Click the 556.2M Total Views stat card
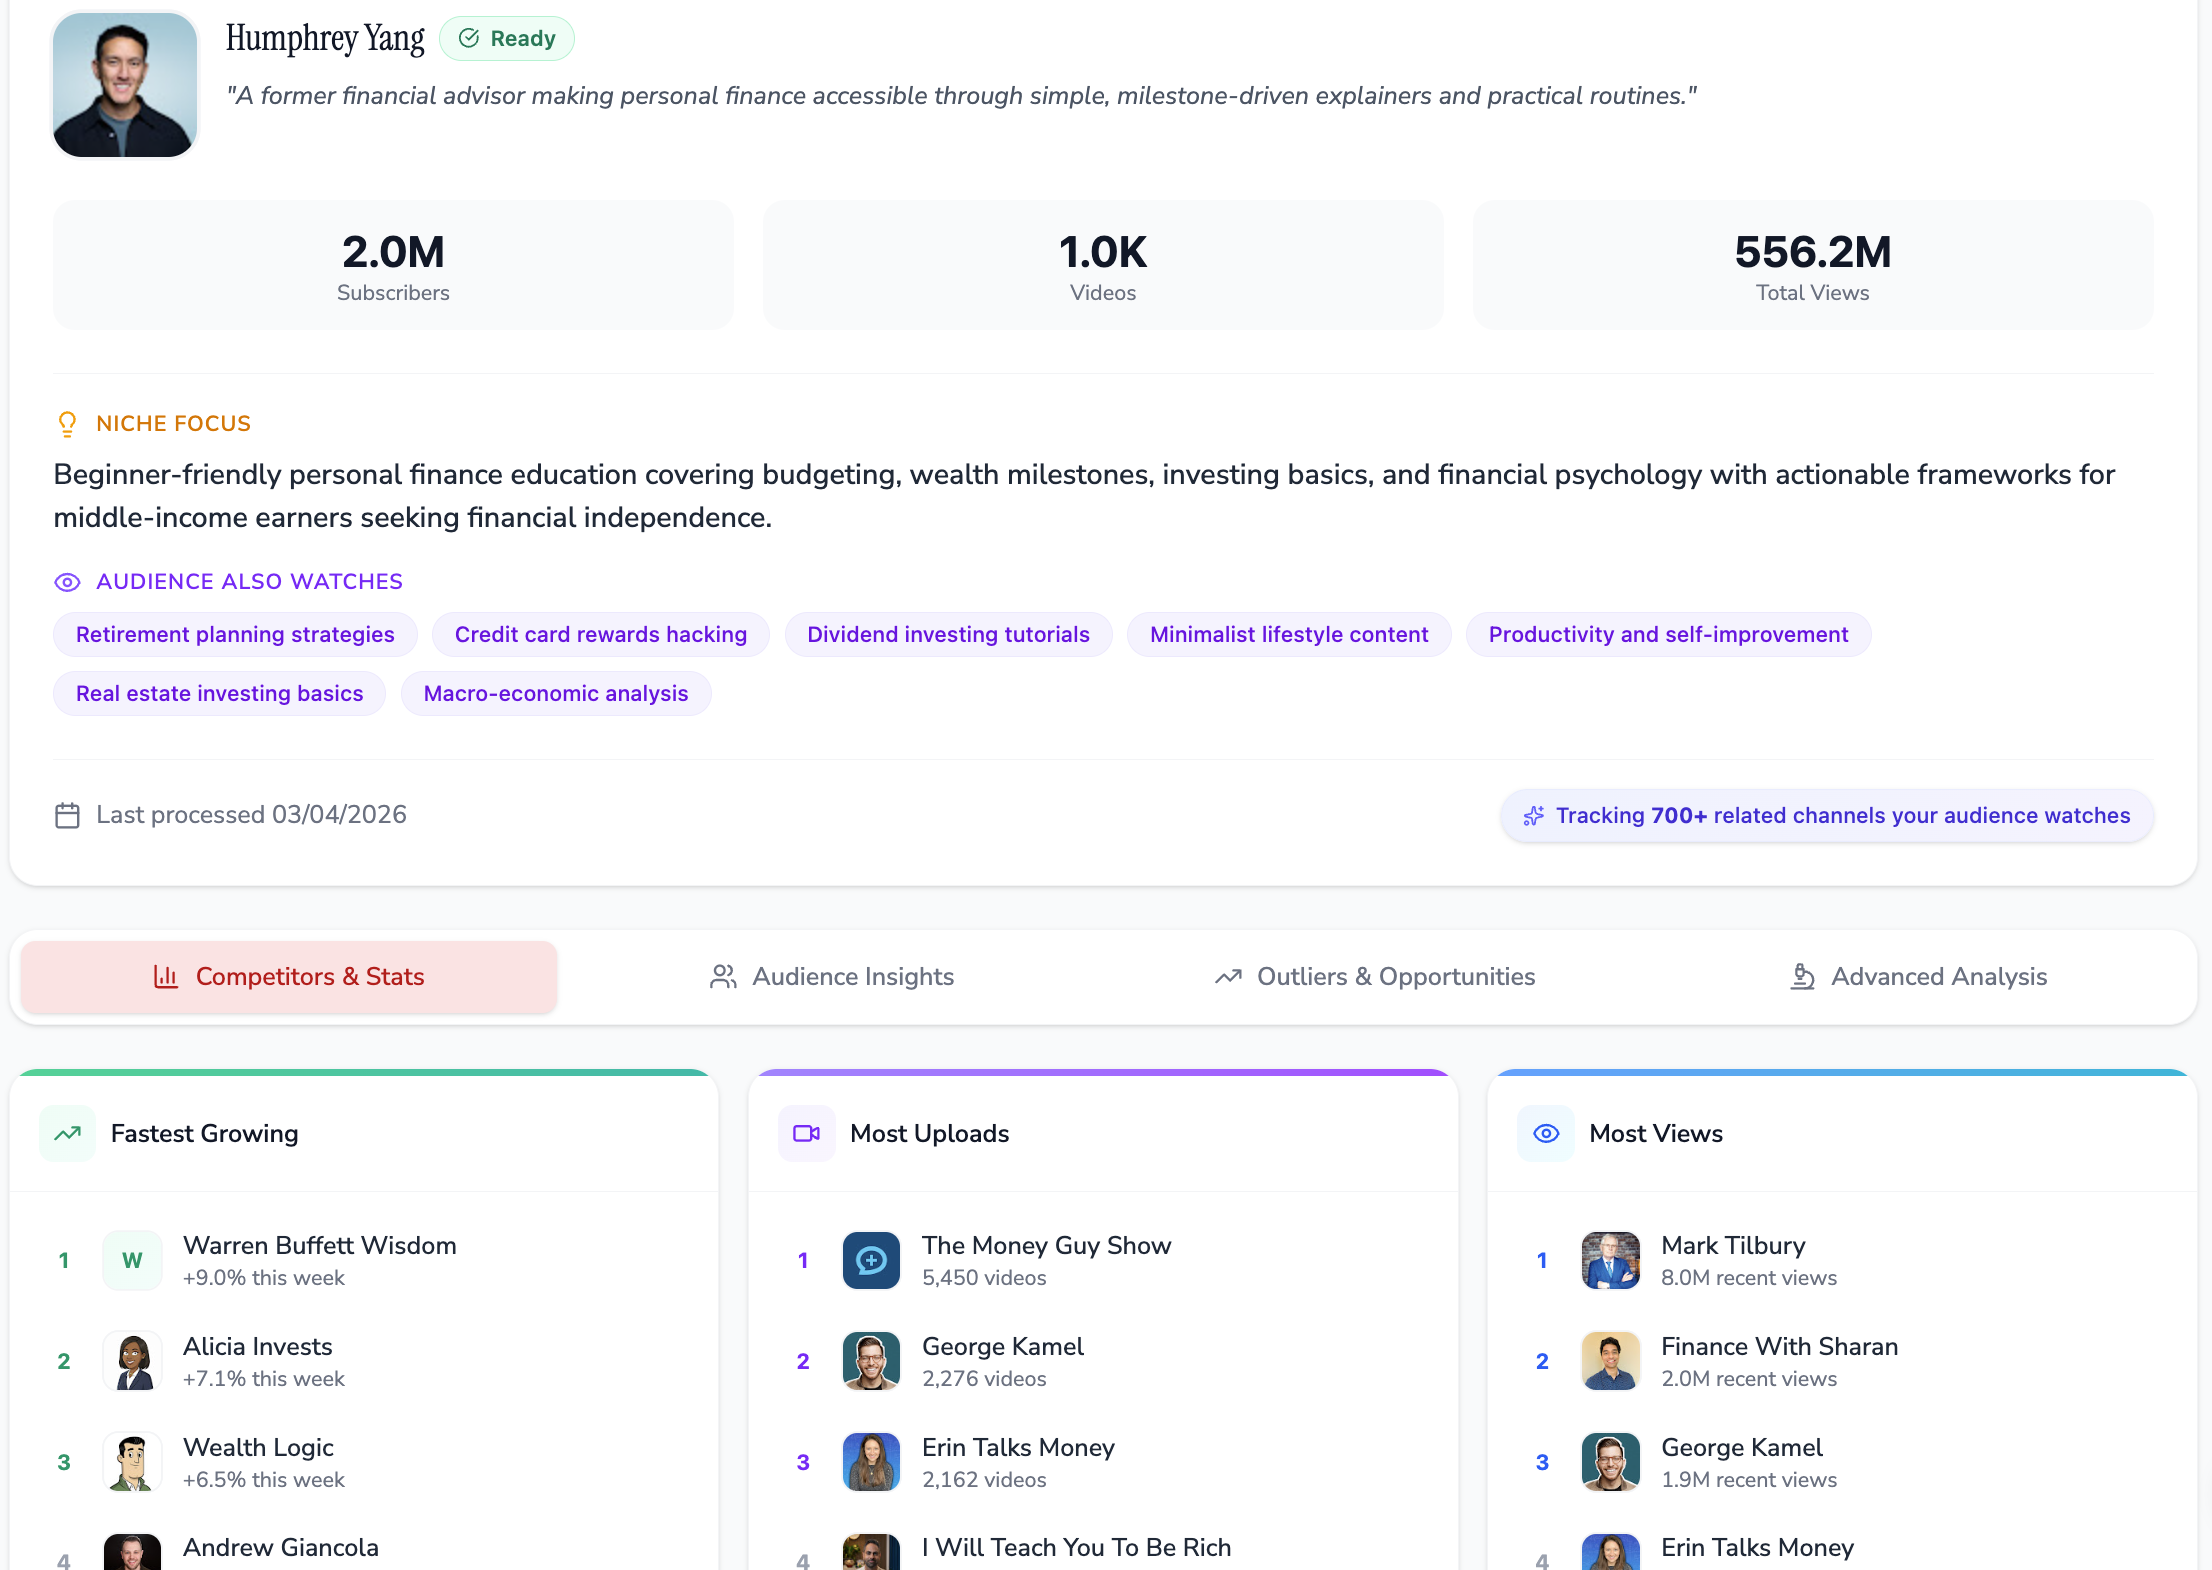Screen dimensions: 2212x1570 click(1813, 265)
